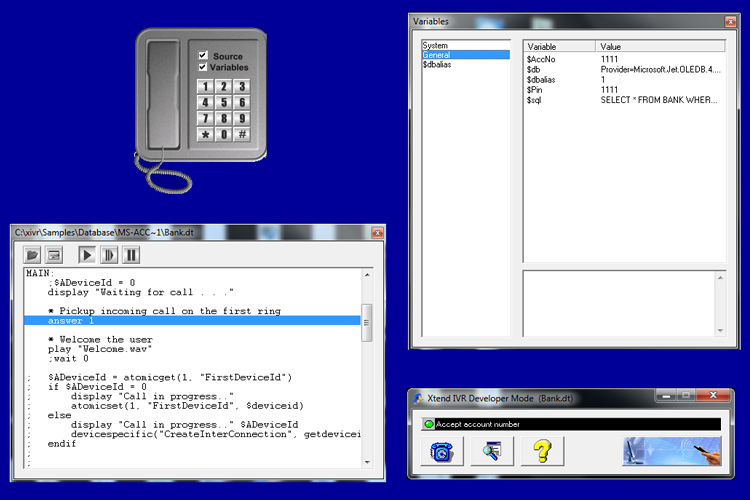Image resolution: width=750 pixels, height=500 pixels.
Task: Select General in the Variables category list
Action: tap(466, 55)
